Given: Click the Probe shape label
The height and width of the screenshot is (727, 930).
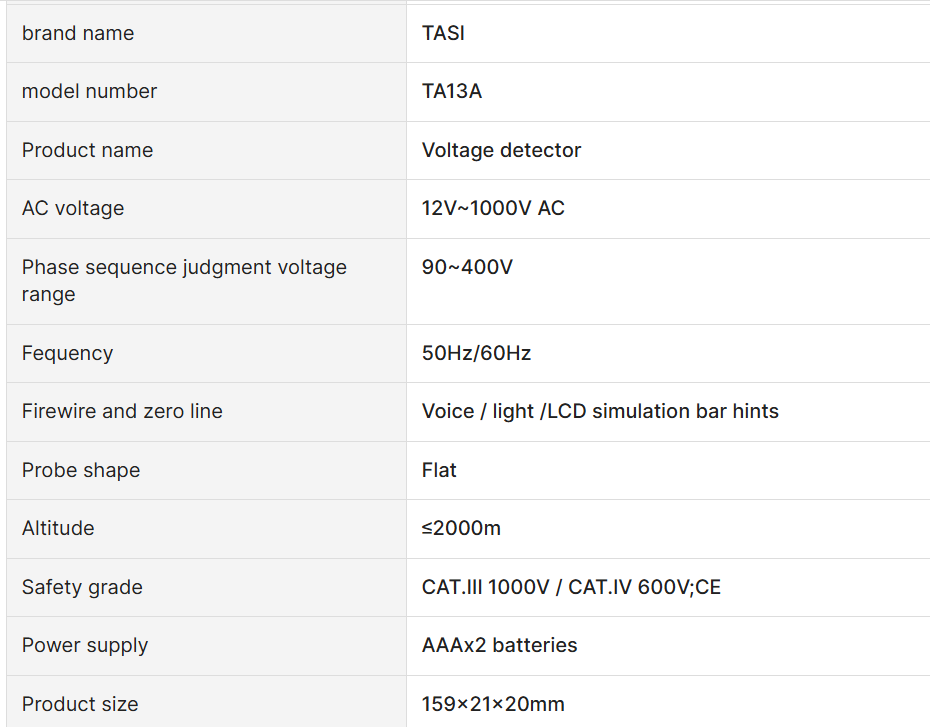Looking at the screenshot, I should pos(81,470).
